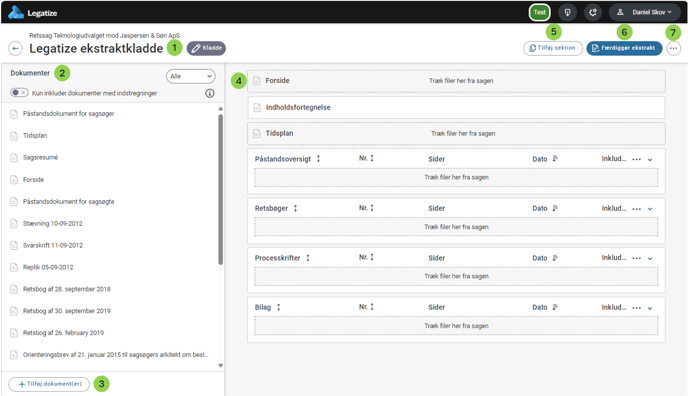Open the Processkrifter section three-dot menu

click(x=637, y=258)
